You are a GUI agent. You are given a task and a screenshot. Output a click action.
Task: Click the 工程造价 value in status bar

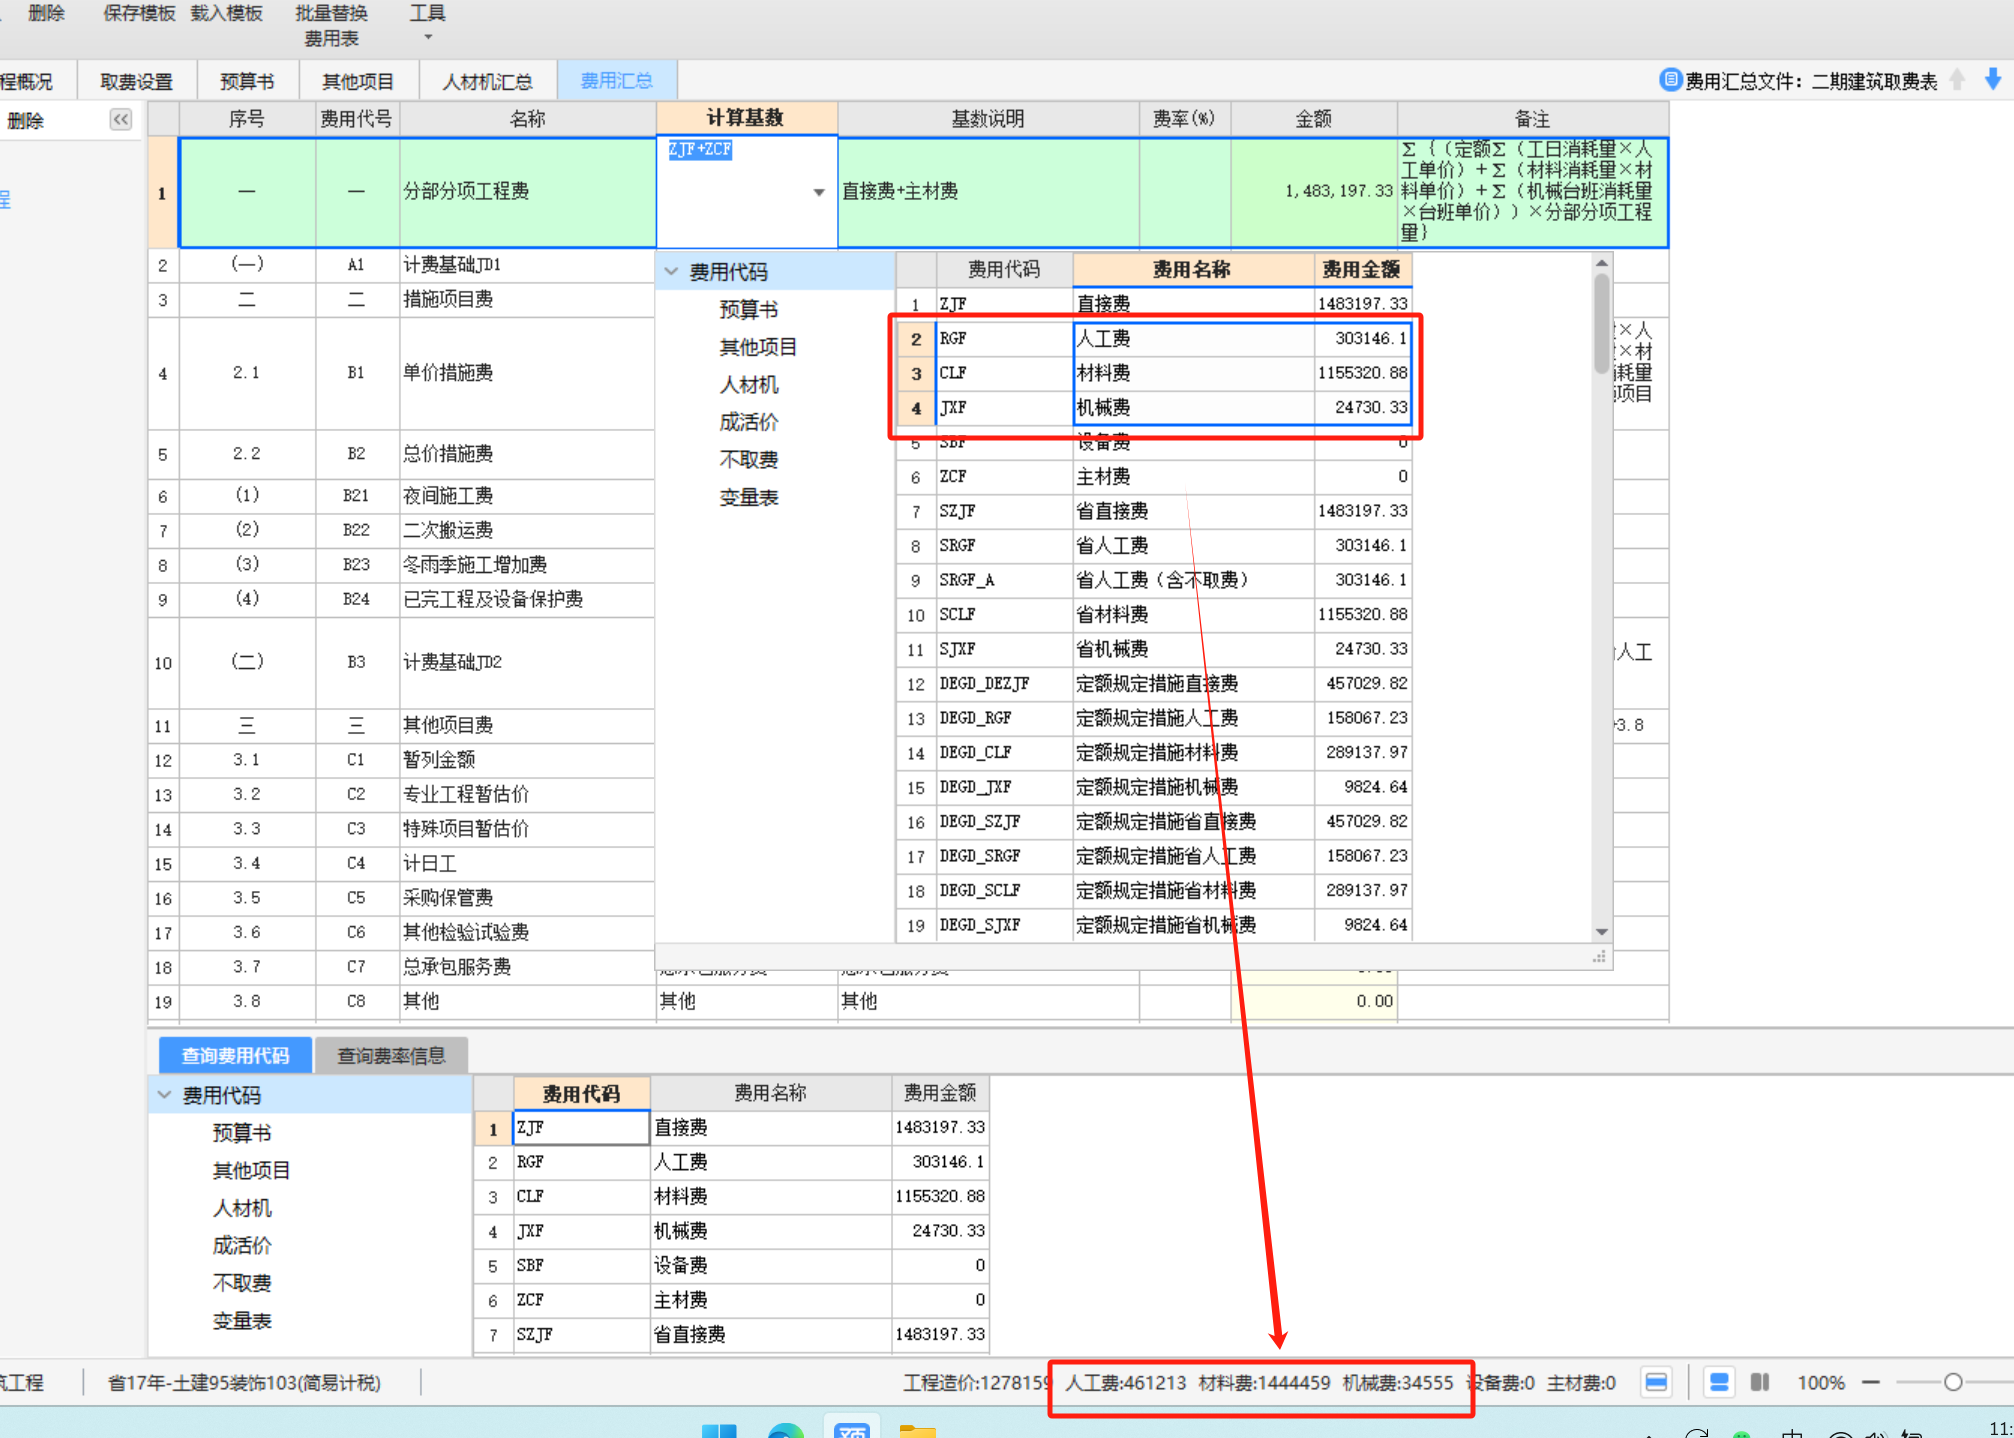977,1383
